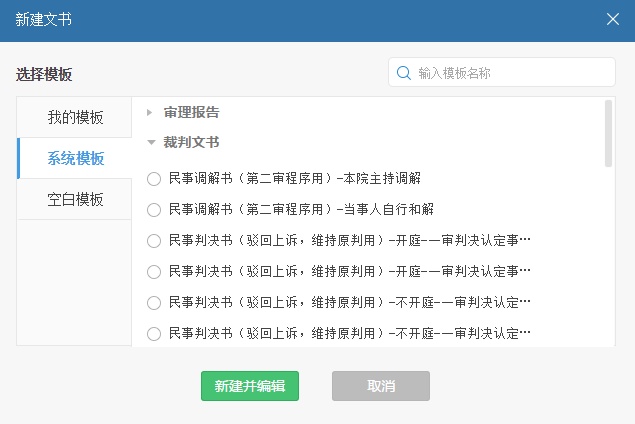Close the 新建文书 dialog

click(x=613, y=19)
